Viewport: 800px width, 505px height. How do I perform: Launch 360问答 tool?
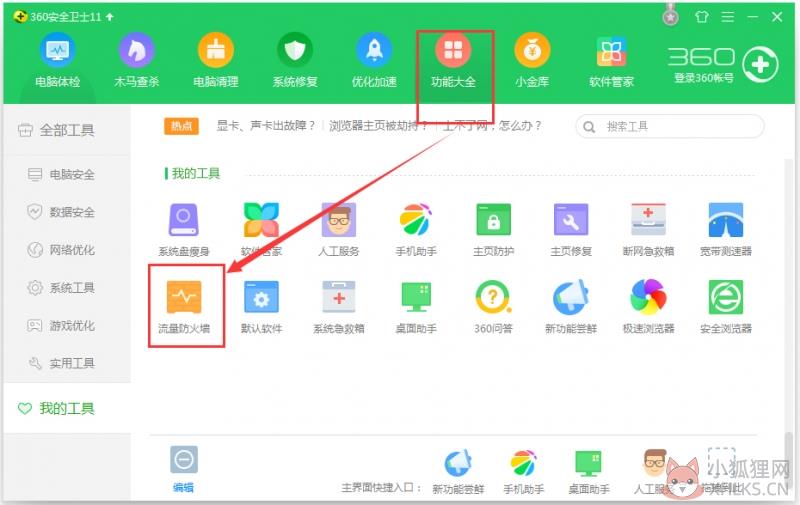pos(493,307)
